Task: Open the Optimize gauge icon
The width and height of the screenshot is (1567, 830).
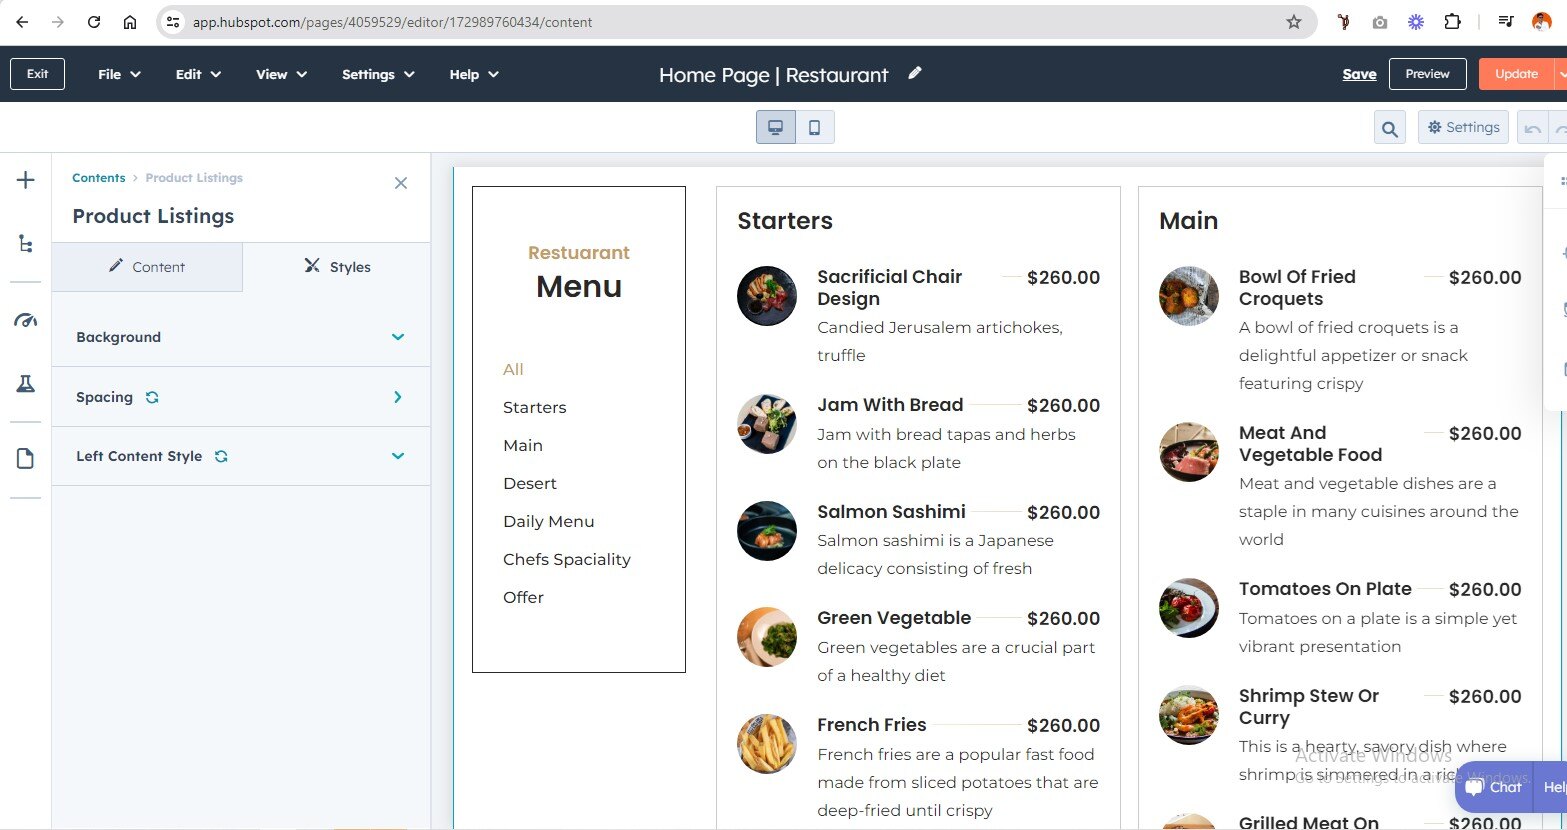Action: (26, 320)
